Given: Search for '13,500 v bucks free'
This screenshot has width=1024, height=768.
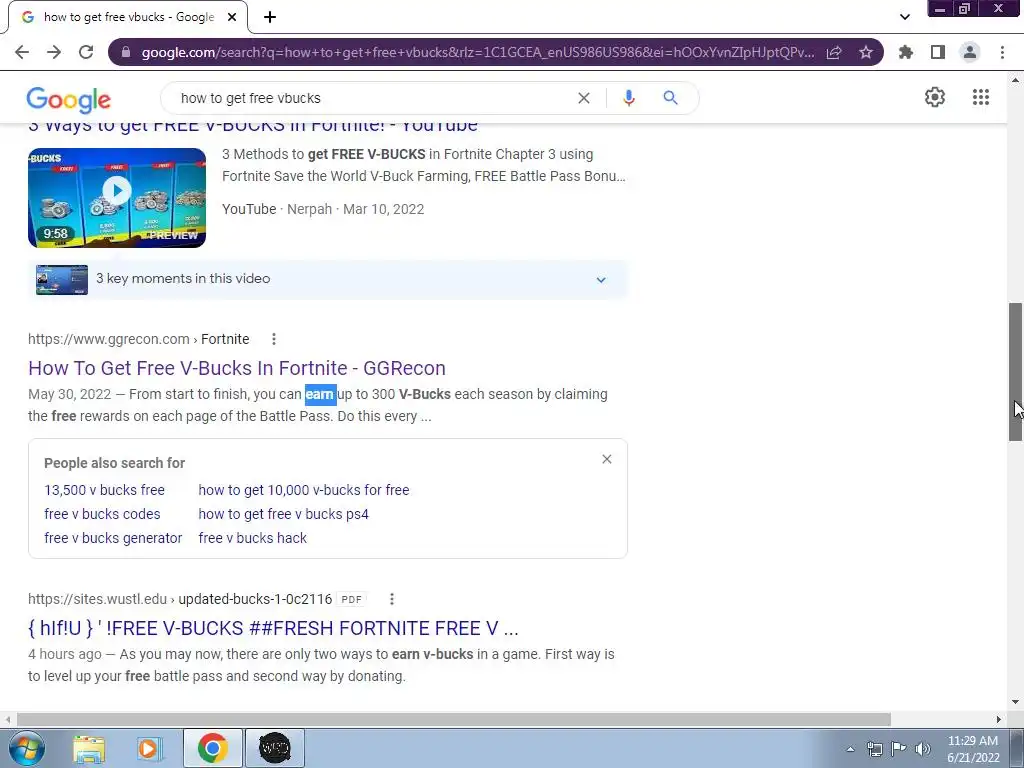Looking at the screenshot, I should (x=104, y=490).
